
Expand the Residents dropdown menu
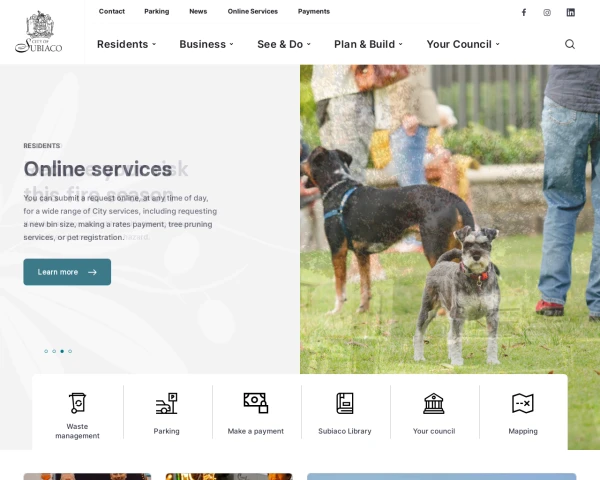coord(127,44)
